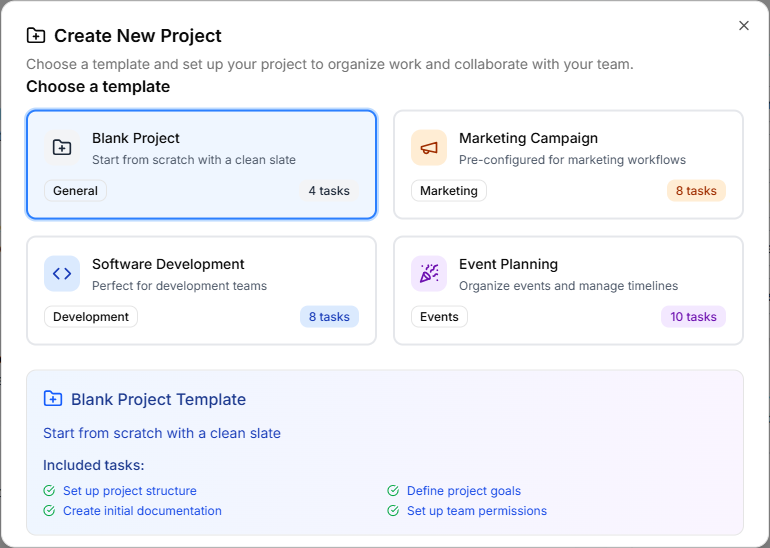Choose the Software Development template title

tap(168, 264)
